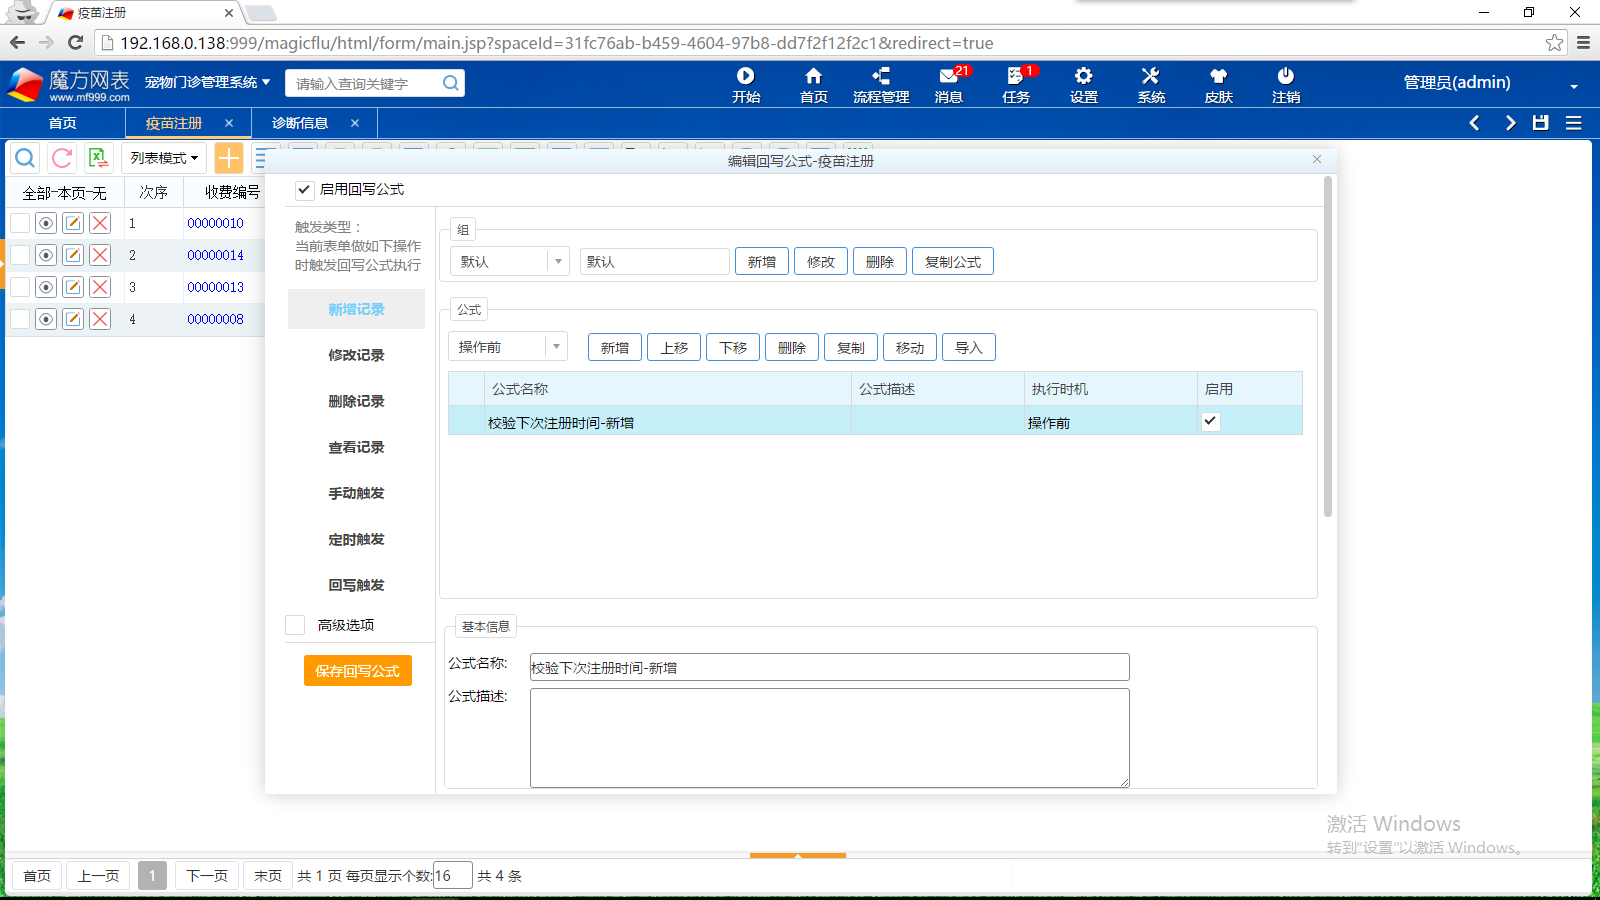1600x900 pixels.
Task: Select 定时触发 trigger type
Action: coord(356,539)
